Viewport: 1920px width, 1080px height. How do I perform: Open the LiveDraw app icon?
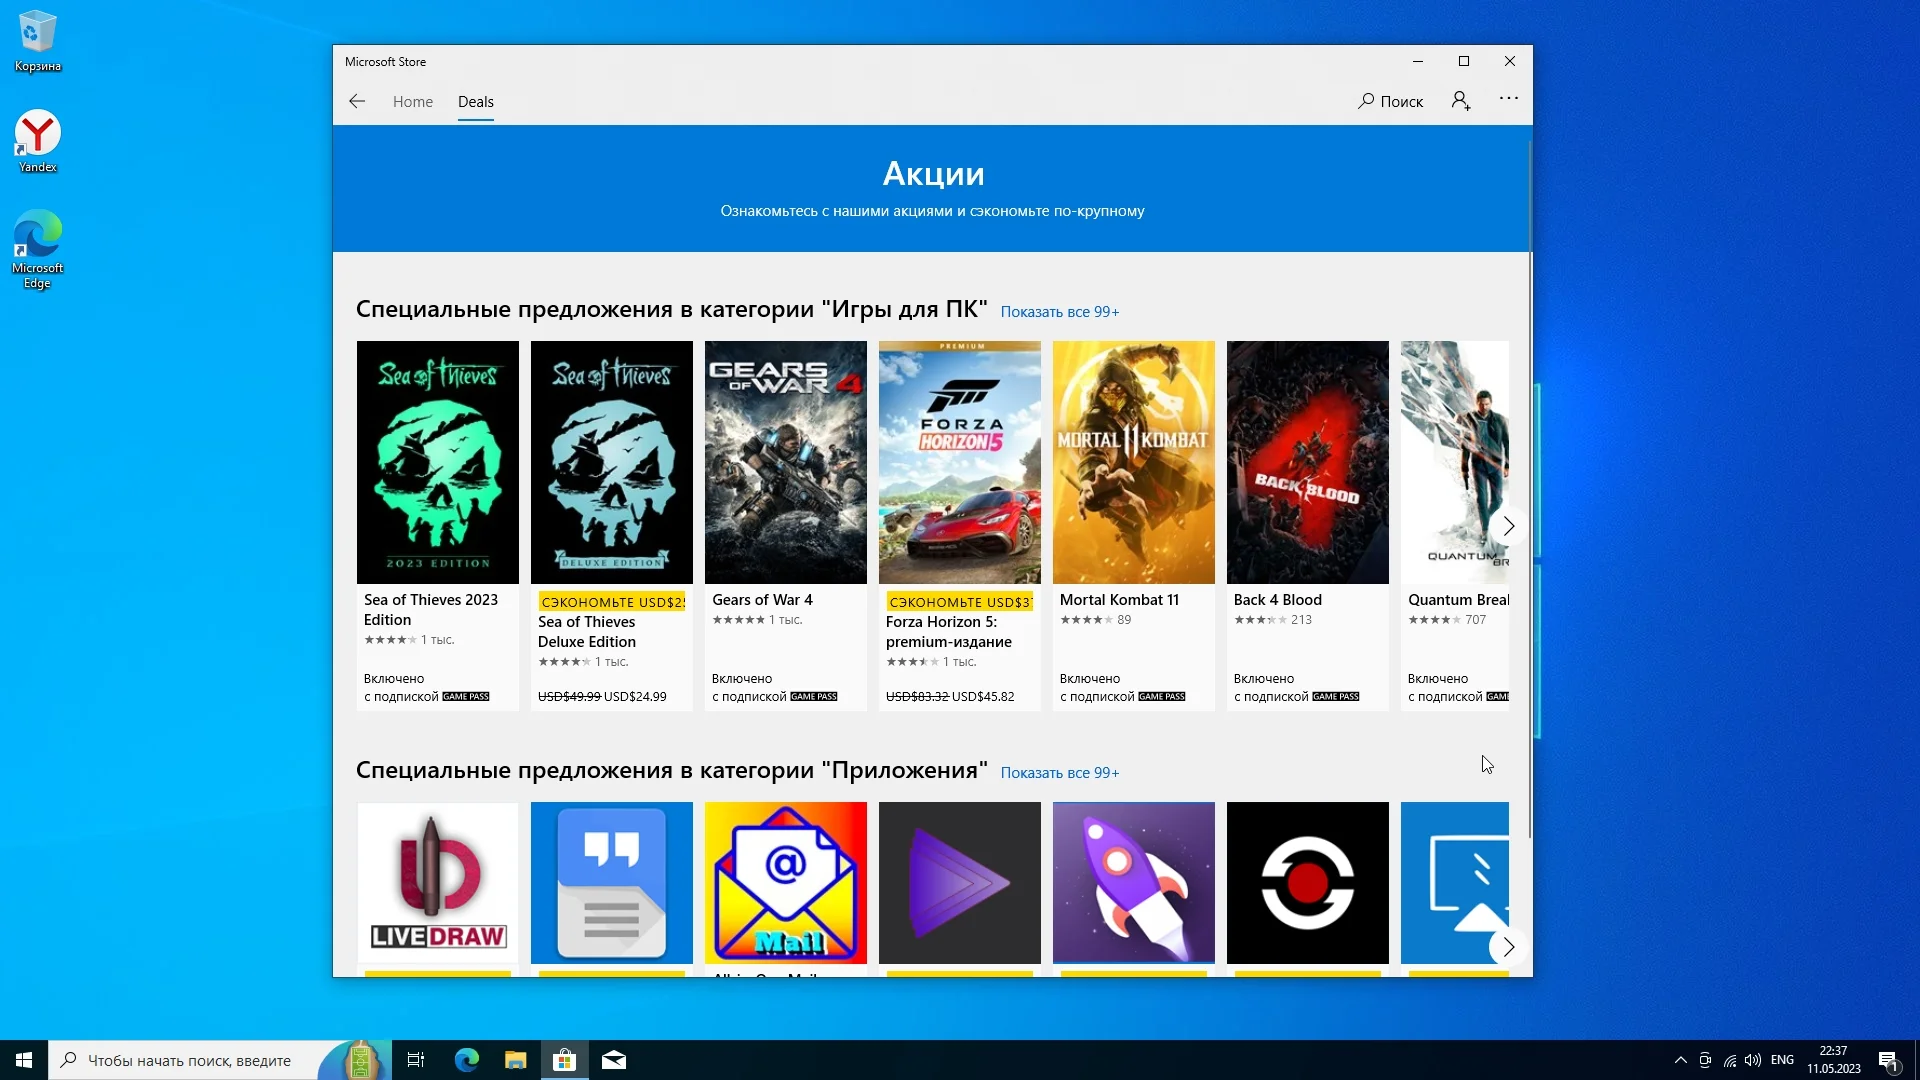(437, 882)
